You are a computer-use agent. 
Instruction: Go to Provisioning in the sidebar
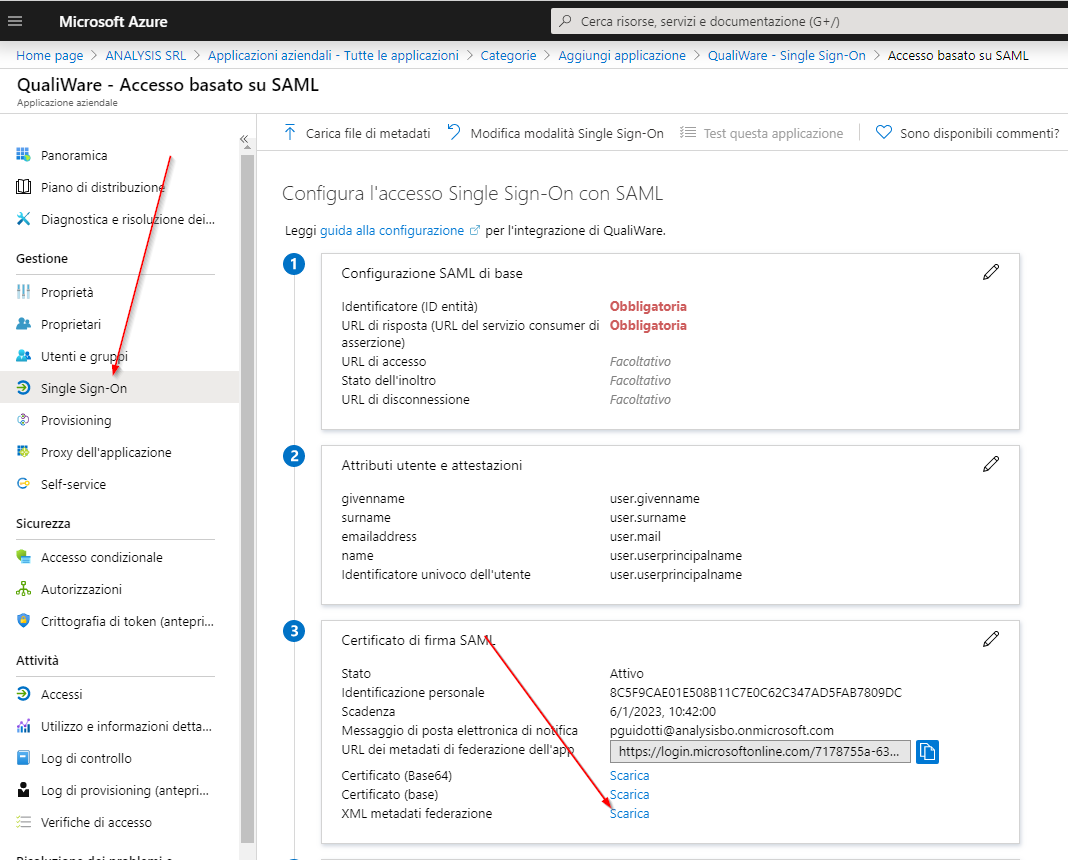point(76,420)
